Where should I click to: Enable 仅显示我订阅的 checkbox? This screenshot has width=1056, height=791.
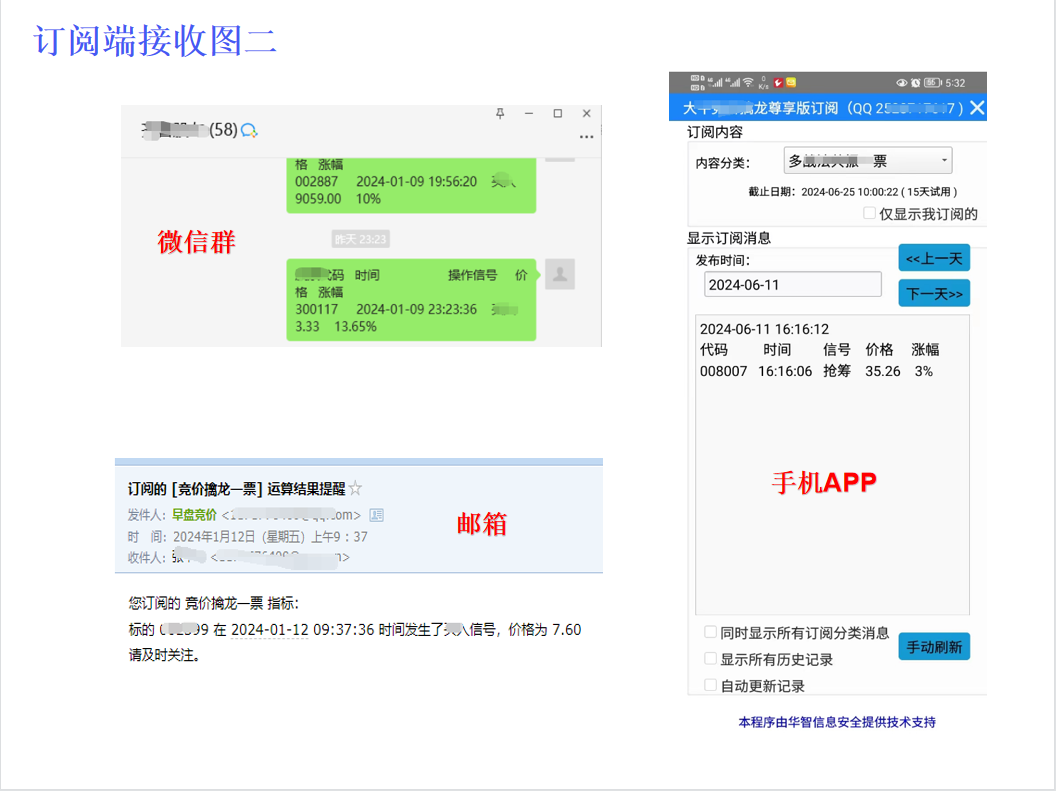coord(869,214)
